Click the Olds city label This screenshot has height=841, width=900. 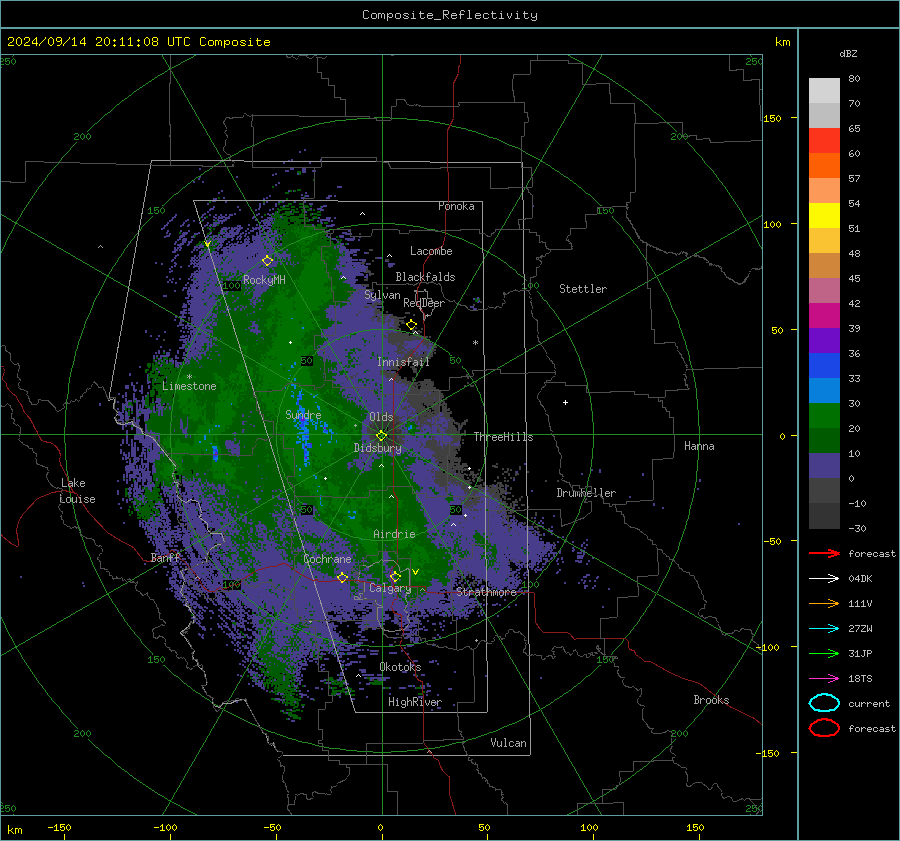point(381,417)
